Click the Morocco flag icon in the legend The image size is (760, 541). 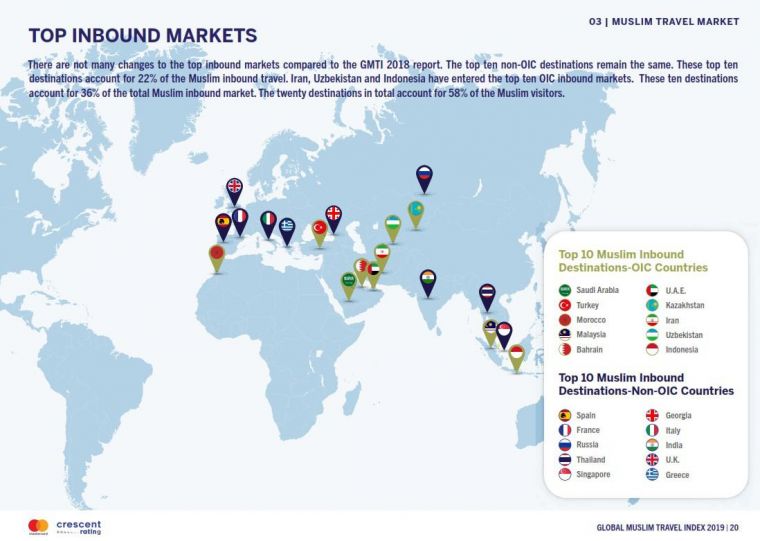tap(565, 319)
